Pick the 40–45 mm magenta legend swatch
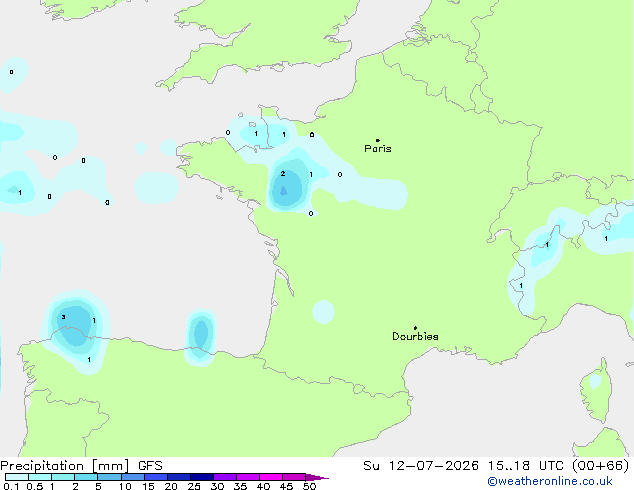Image resolution: width=634 pixels, height=490 pixels. click(271, 477)
